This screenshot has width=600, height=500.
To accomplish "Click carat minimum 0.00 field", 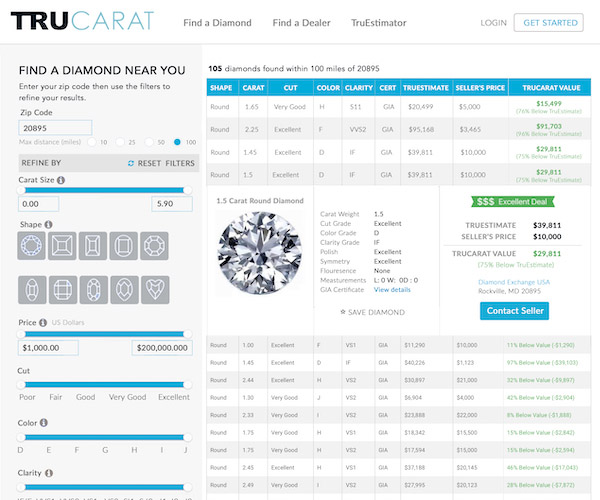I will [39, 204].
